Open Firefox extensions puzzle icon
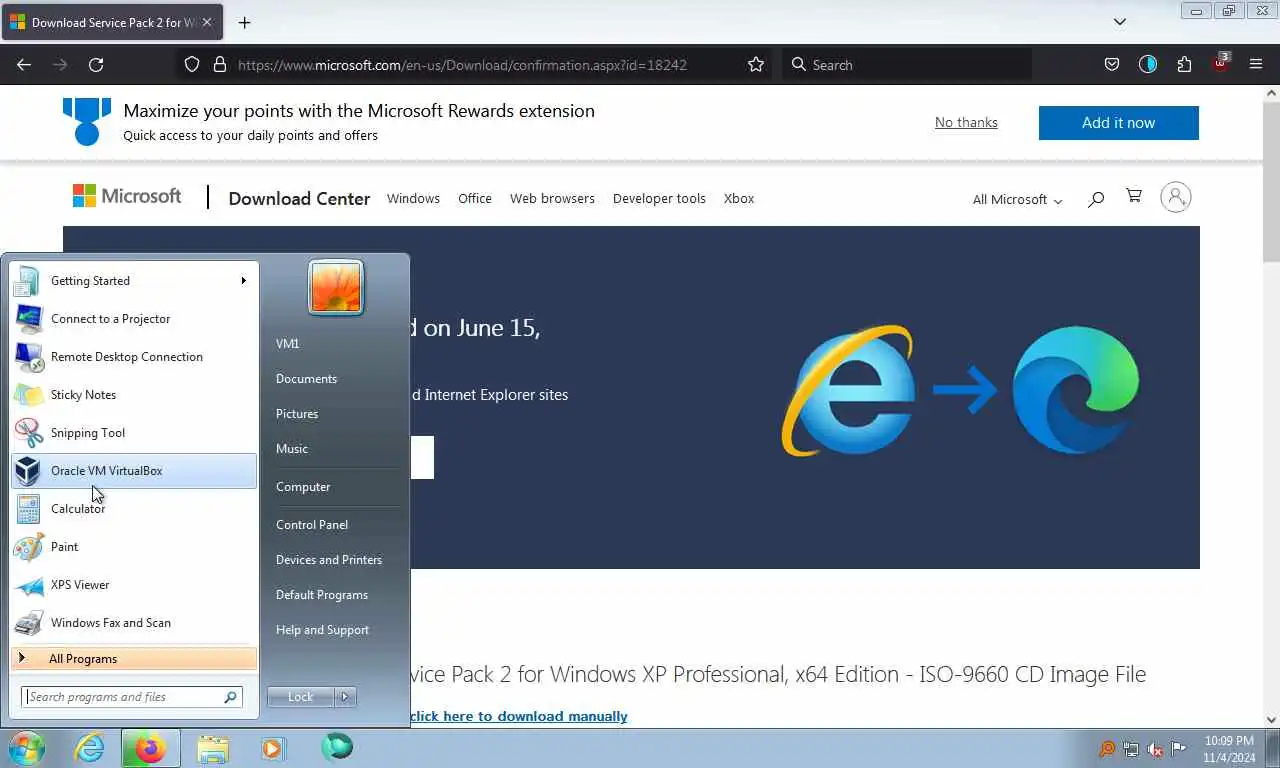This screenshot has width=1280, height=768. 1184,65
